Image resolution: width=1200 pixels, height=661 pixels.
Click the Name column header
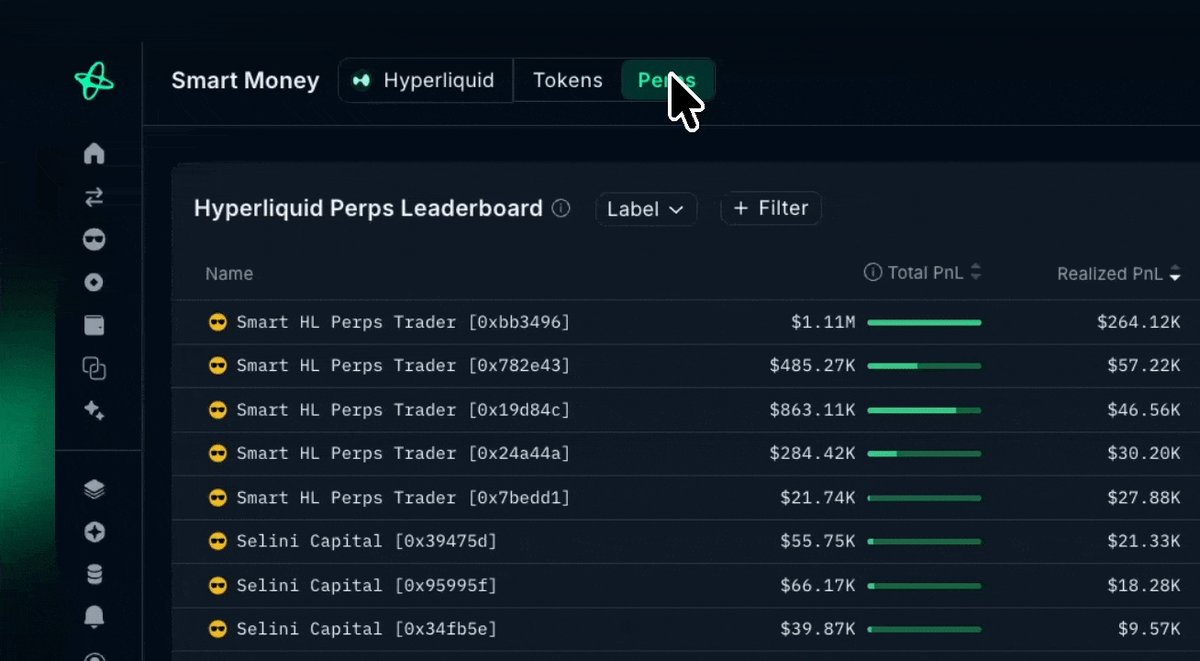coord(229,273)
